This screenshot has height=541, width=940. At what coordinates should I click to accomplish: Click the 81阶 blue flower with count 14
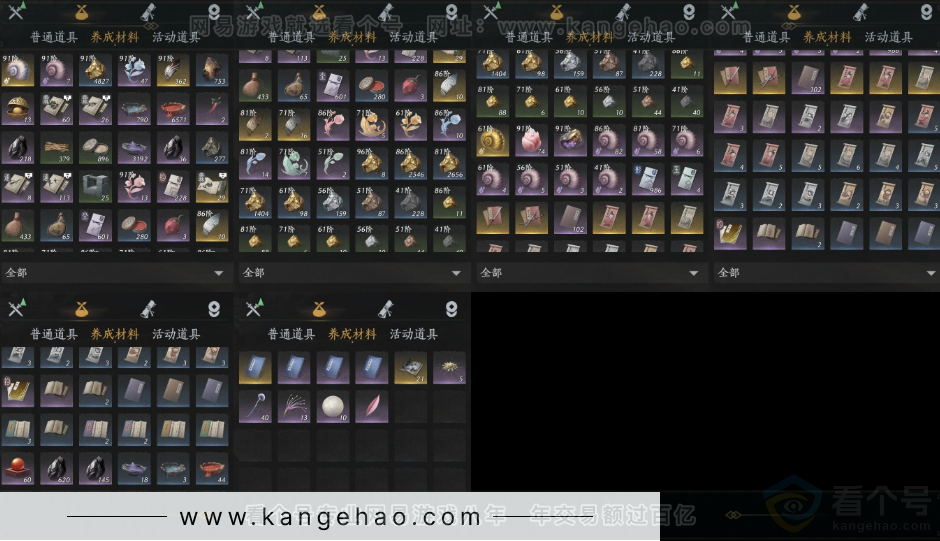coord(255,163)
